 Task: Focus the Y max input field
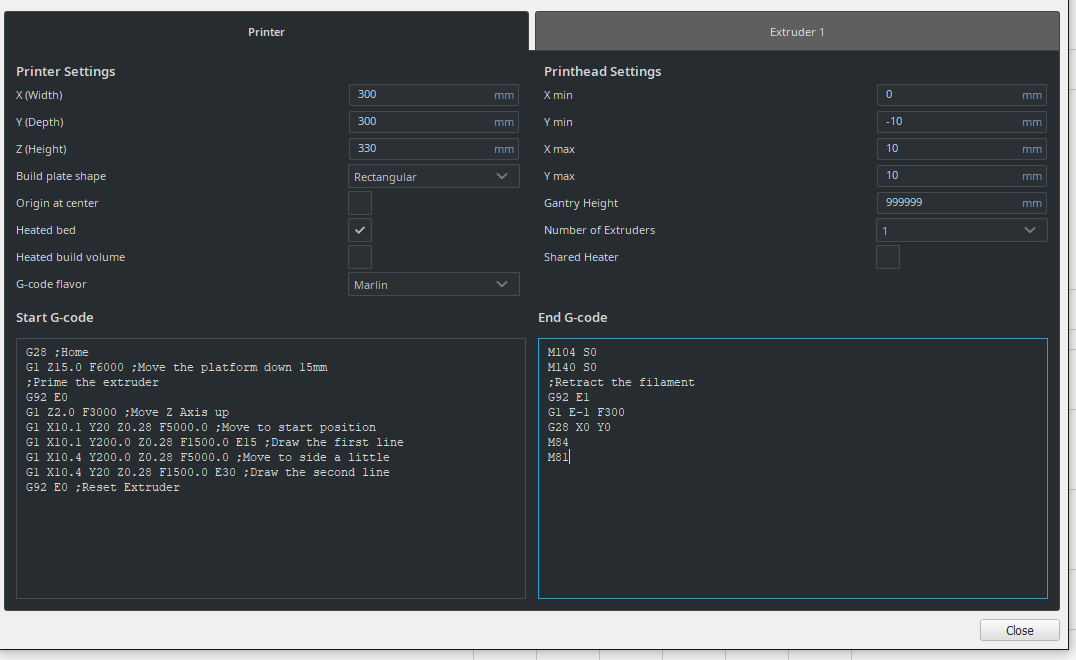pyautogui.click(x=961, y=176)
